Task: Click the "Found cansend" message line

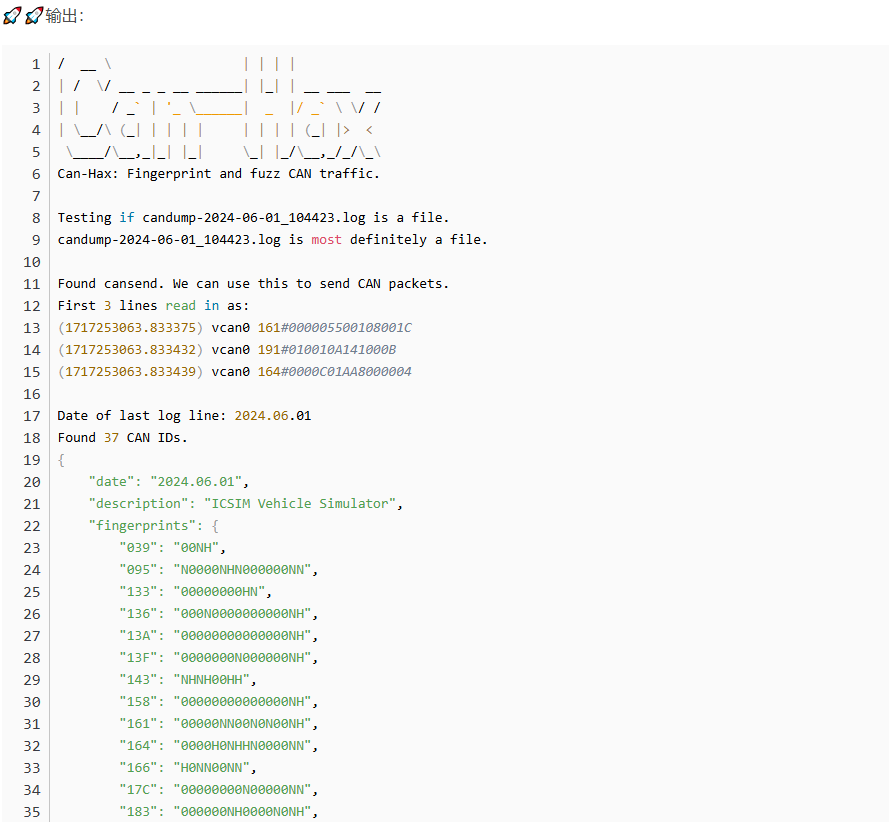Action: pos(253,283)
